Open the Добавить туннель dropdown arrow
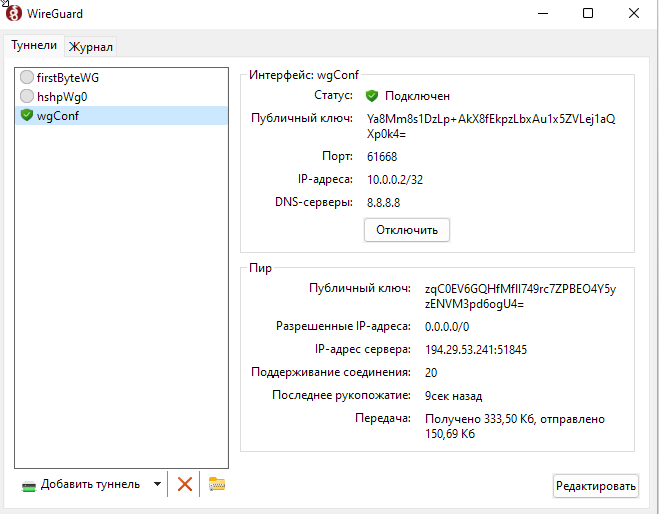 tap(157, 484)
